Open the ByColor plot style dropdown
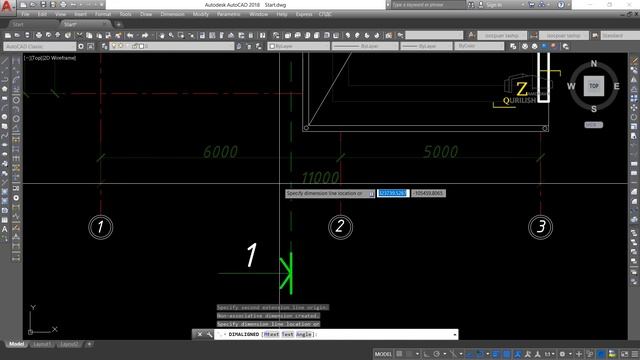 click(479, 47)
